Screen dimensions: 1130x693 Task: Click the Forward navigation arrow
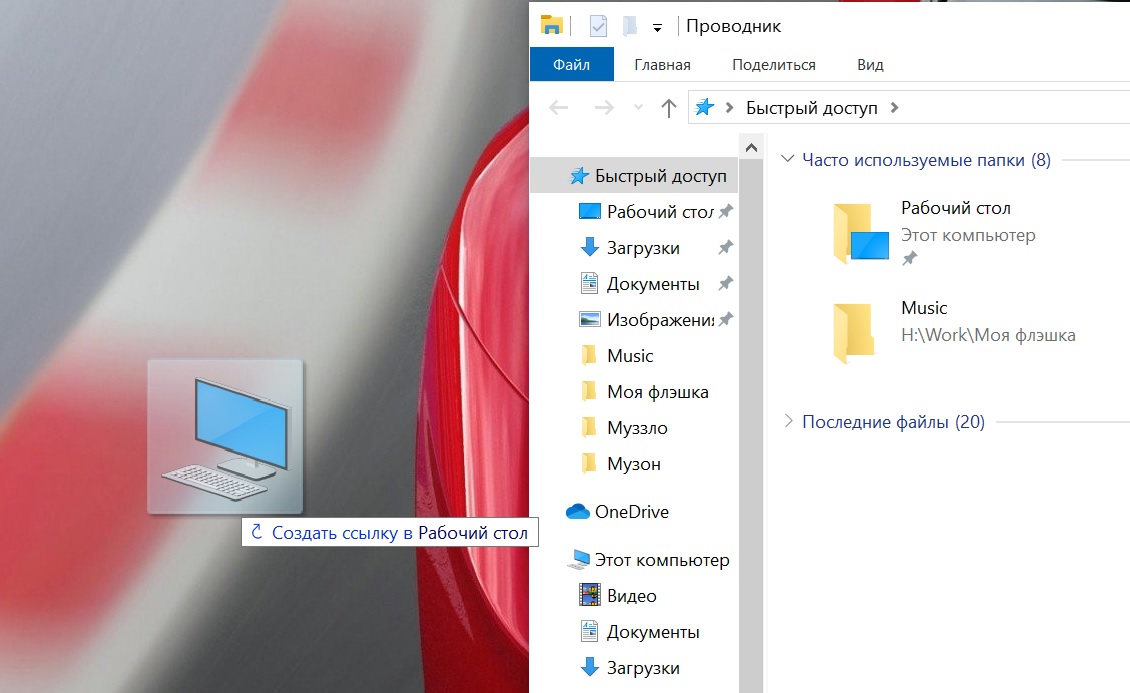click(604, 108)
